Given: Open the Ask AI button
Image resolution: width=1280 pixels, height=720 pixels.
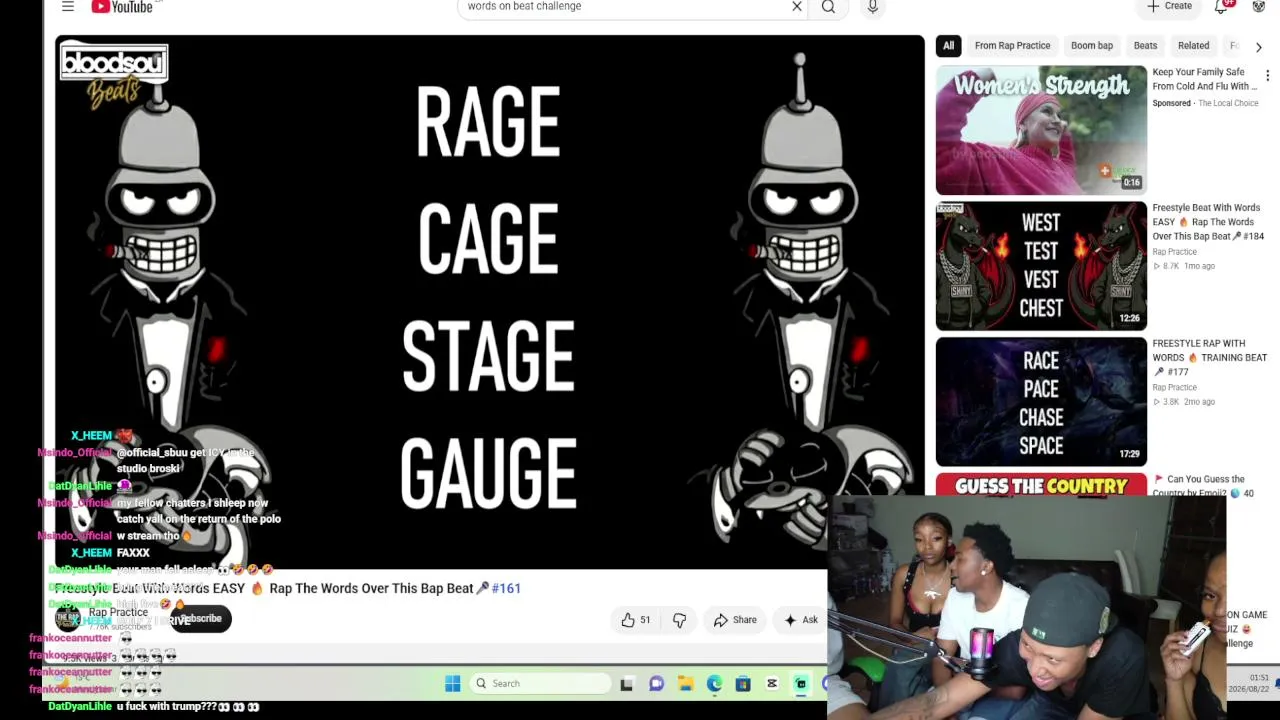Looking at the screenshot, I should (x=801, y=620).
